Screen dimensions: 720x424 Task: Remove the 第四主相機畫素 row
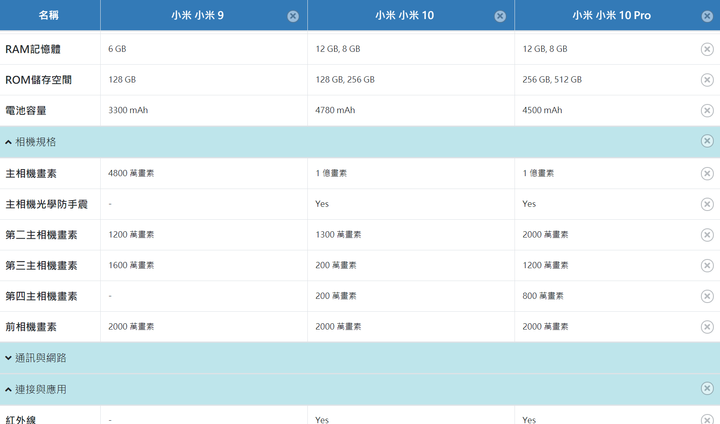707,296
